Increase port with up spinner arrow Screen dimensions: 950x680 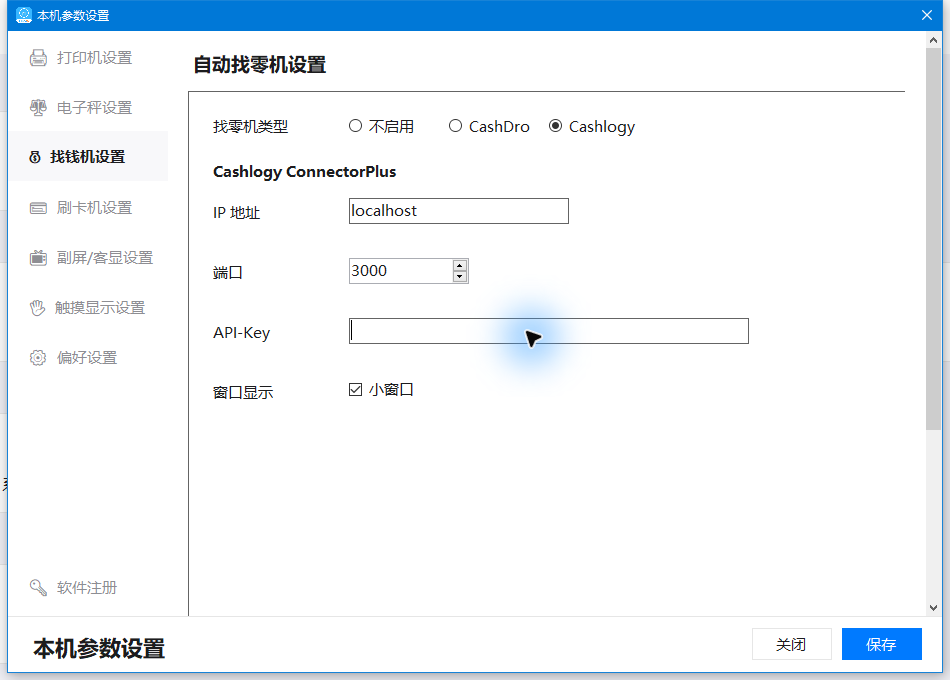[x=460, y=265]
